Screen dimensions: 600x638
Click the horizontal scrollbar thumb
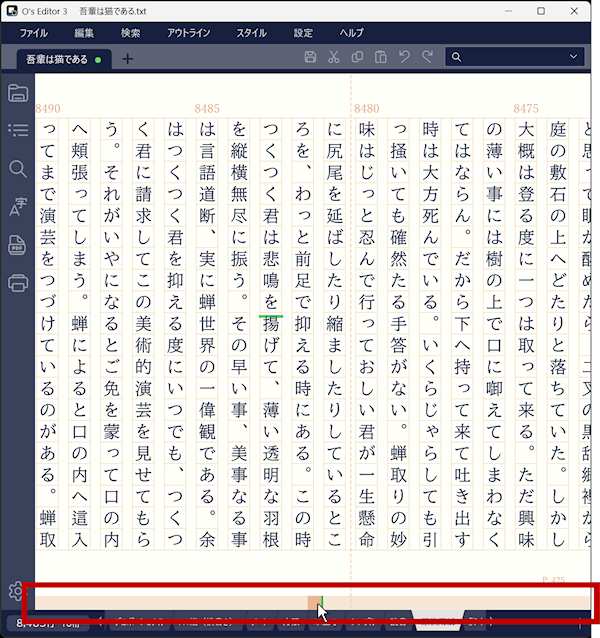coord(315,603)
